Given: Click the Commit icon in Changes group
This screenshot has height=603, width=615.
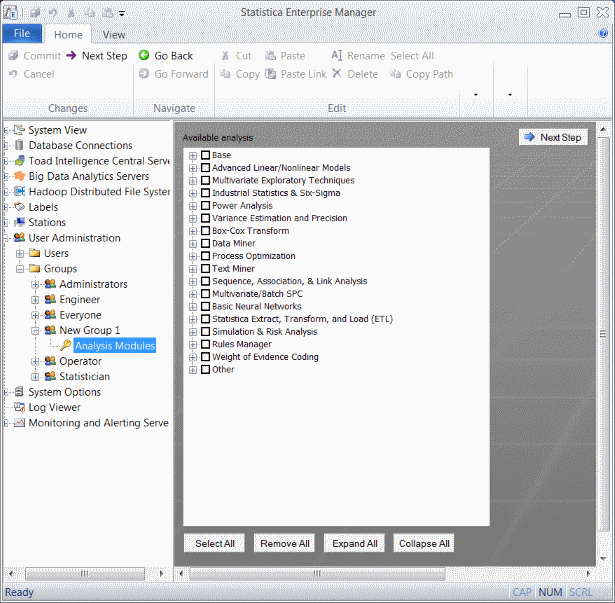Looking at the screenshot, I should click(13, 55).
